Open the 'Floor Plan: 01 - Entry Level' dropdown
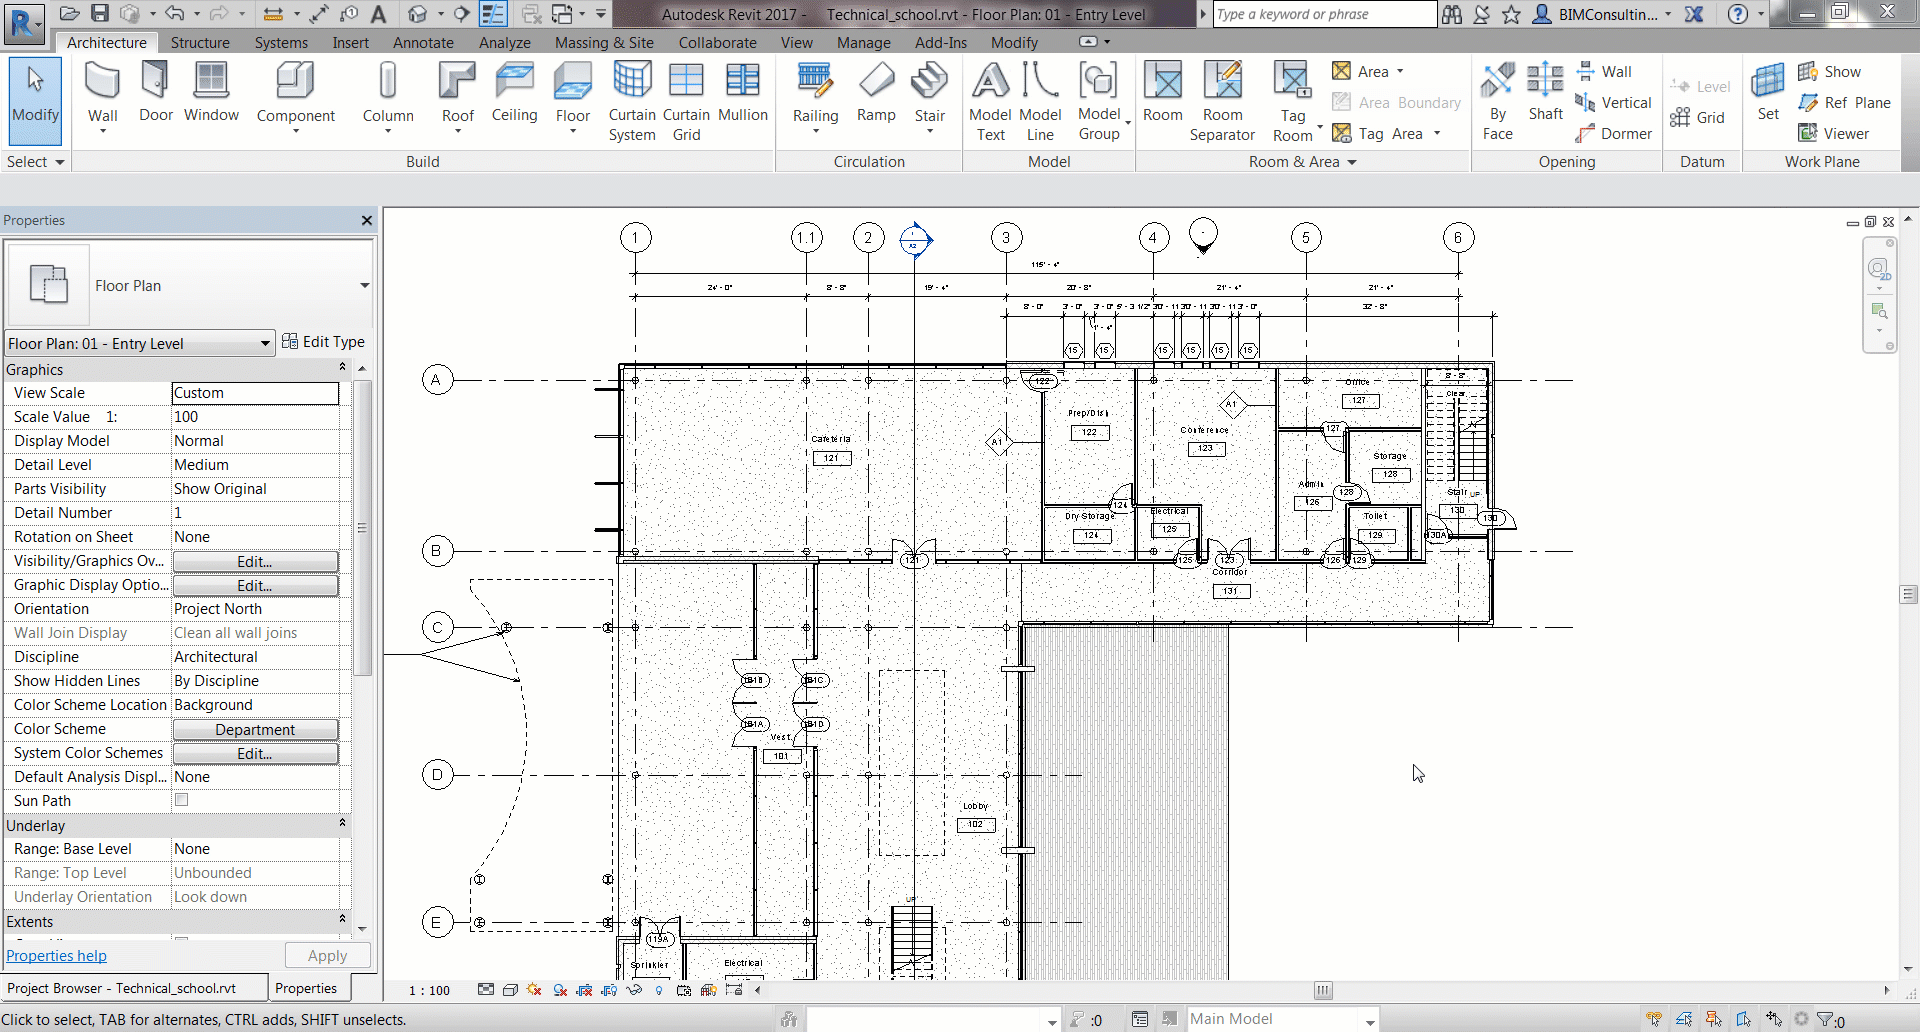Viewport: 1920px width, 1032px height. (x=139, y=343)
